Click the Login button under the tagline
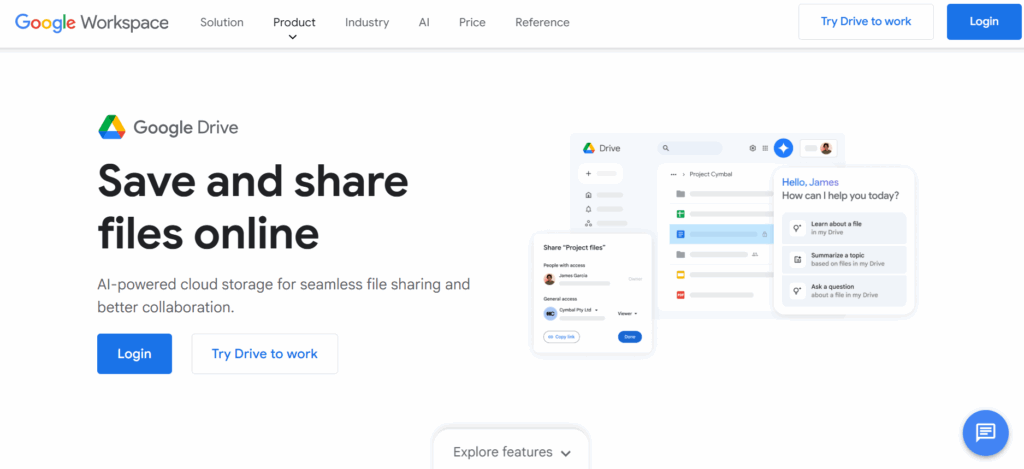Viewport: 1024px width, 469px height. (135, 354)
